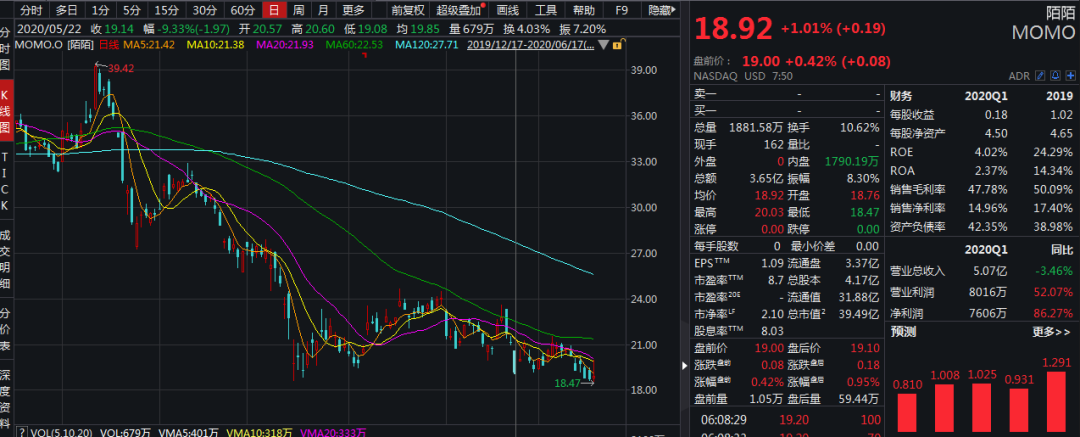Image resolution: width=1080 pixels, height=437 pixels.
Task: Open the K线图 sidebar tab
Action: (x=6, y=112)
